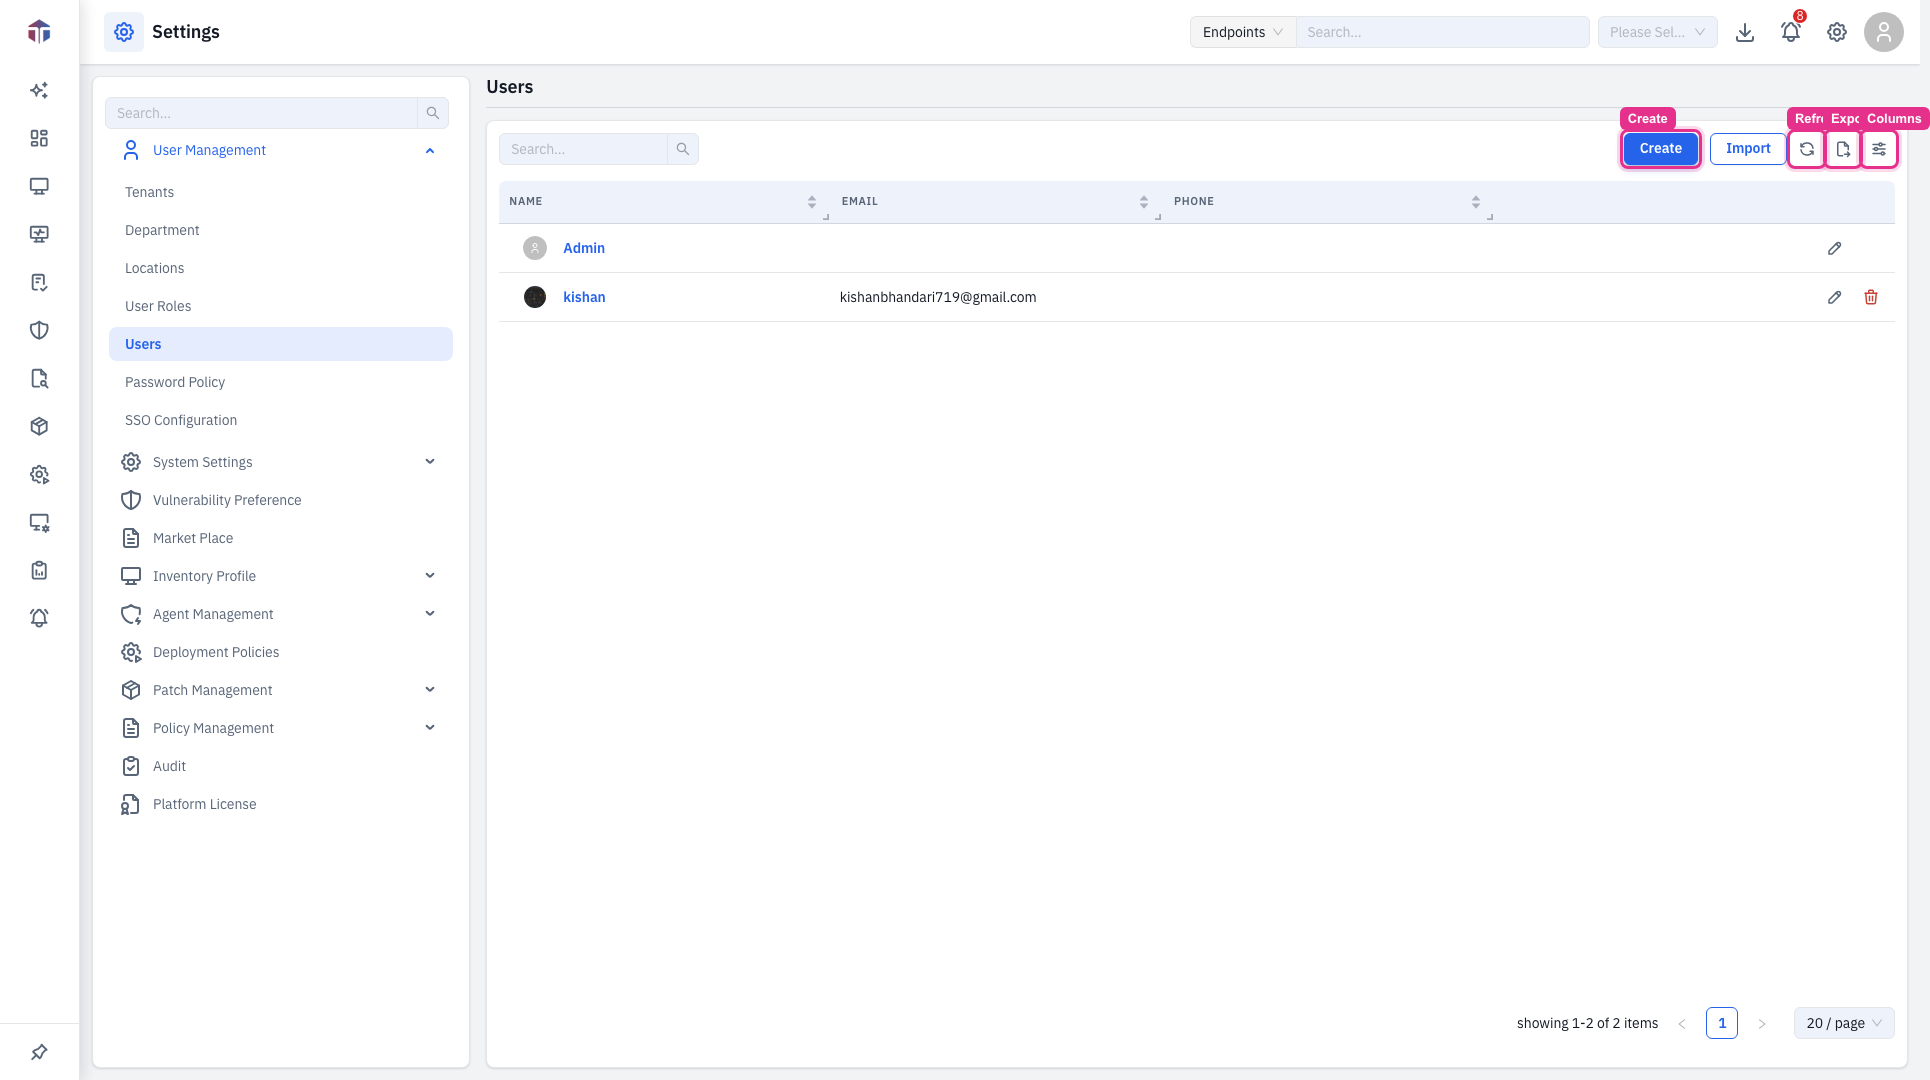Expand the Policy Management section
Viewport: 1930px width, 1080px height.
[x=430, y=728]
